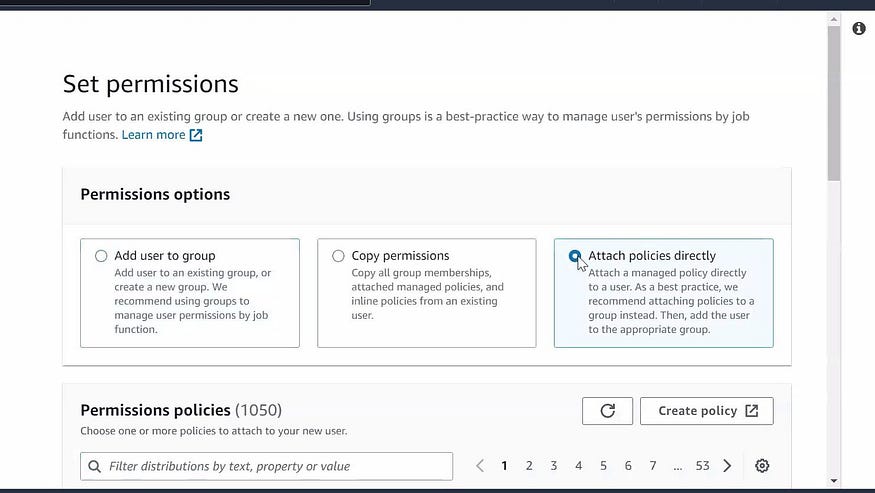The width and height of the screenshot is (875, 493).
Task: Focus the policies filter text field
Action: pos(266,466)
